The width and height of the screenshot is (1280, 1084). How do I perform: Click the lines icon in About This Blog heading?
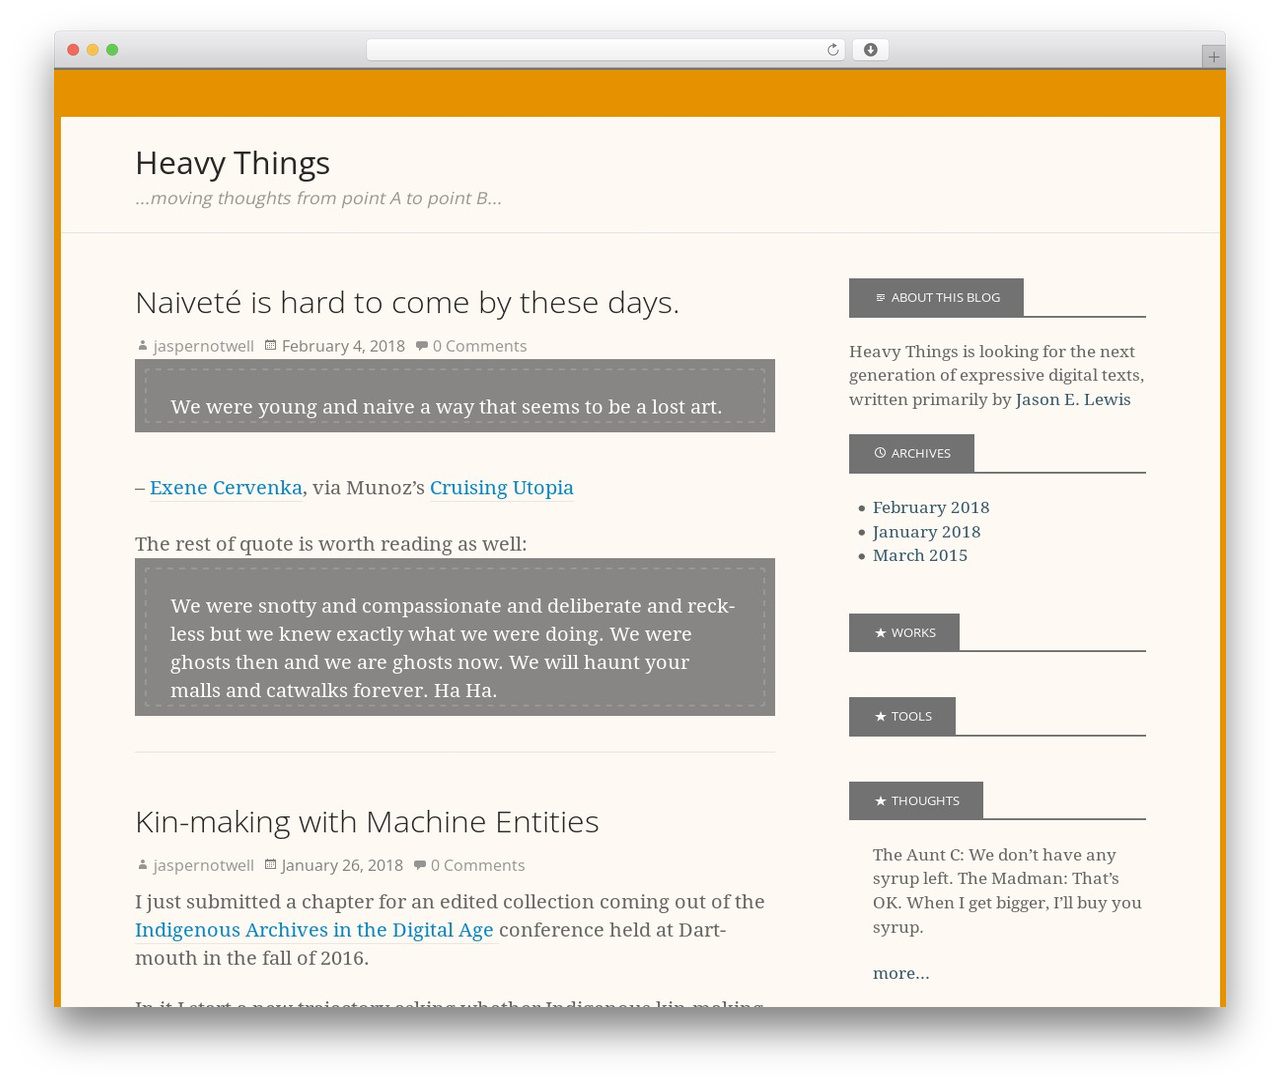[x=880, y=297]
